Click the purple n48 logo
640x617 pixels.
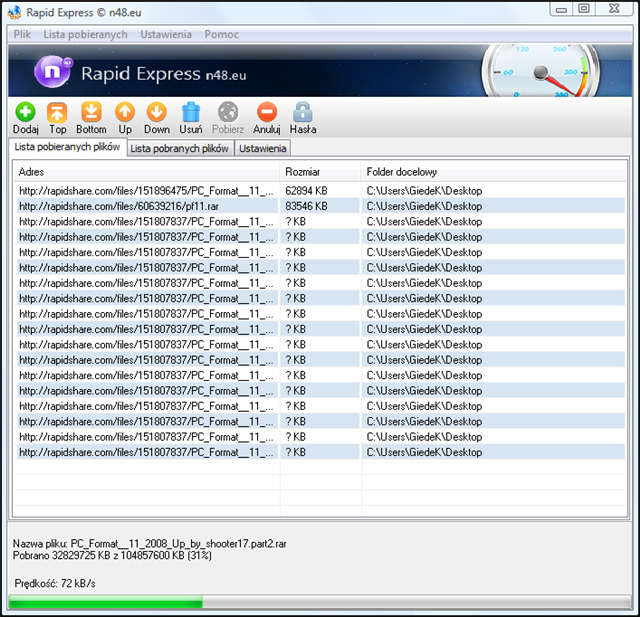click(x=53, y=71)
